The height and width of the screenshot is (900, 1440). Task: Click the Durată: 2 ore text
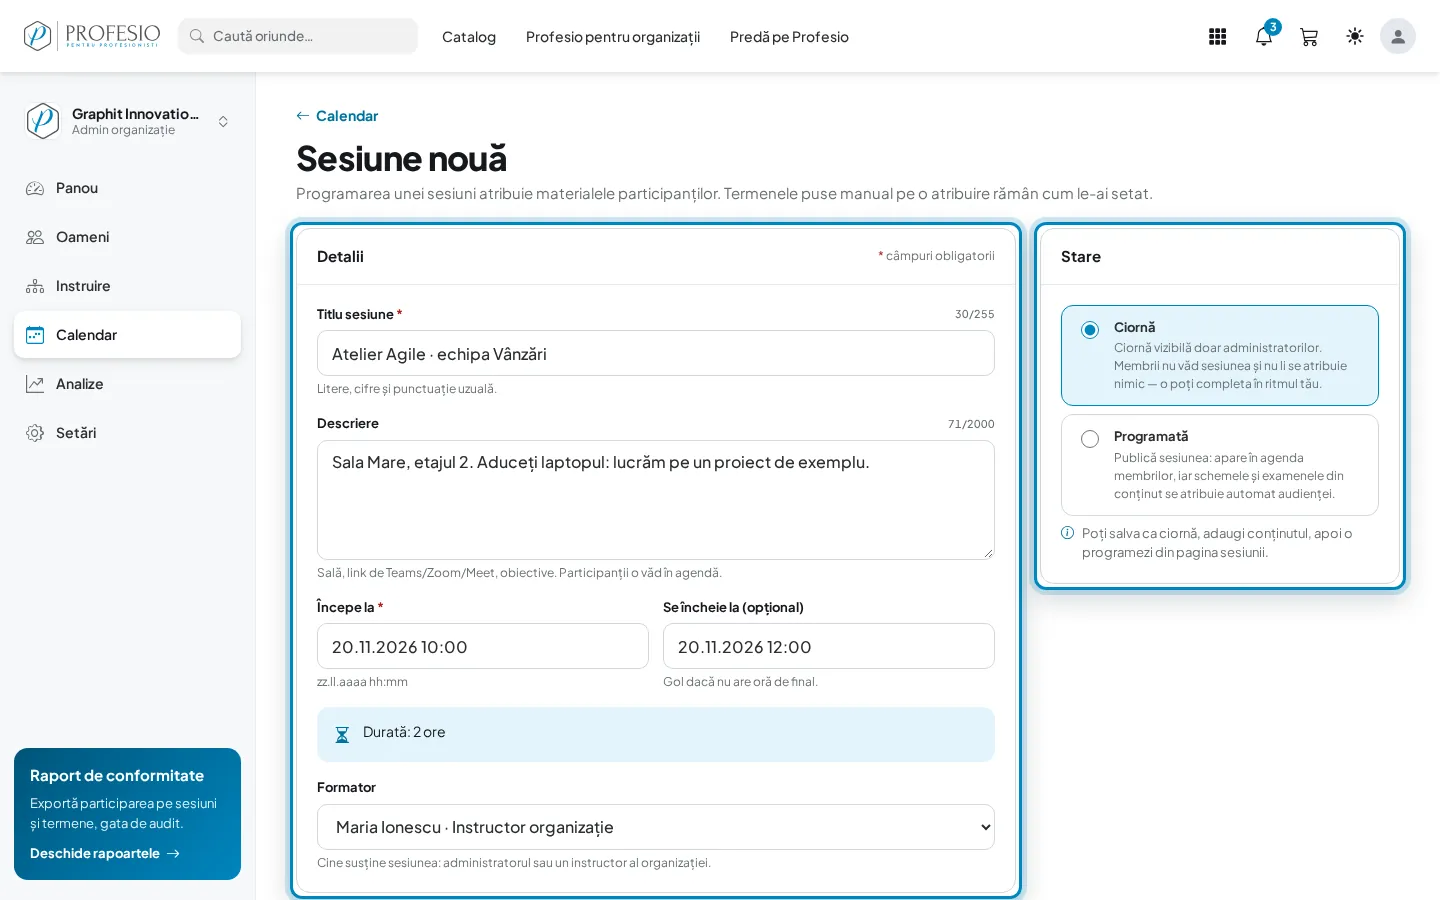click(404, 732)
